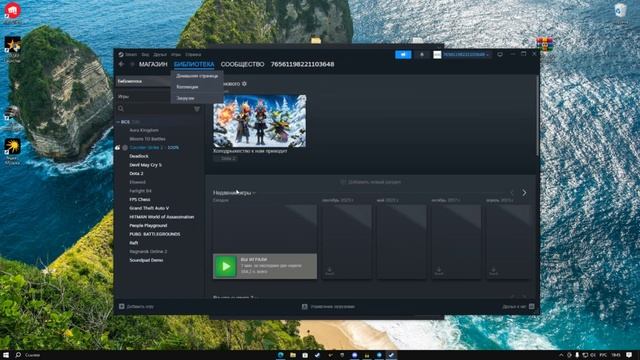640x360 pixels.
Task: Go back with the back arrow
Action: (121, 64)
